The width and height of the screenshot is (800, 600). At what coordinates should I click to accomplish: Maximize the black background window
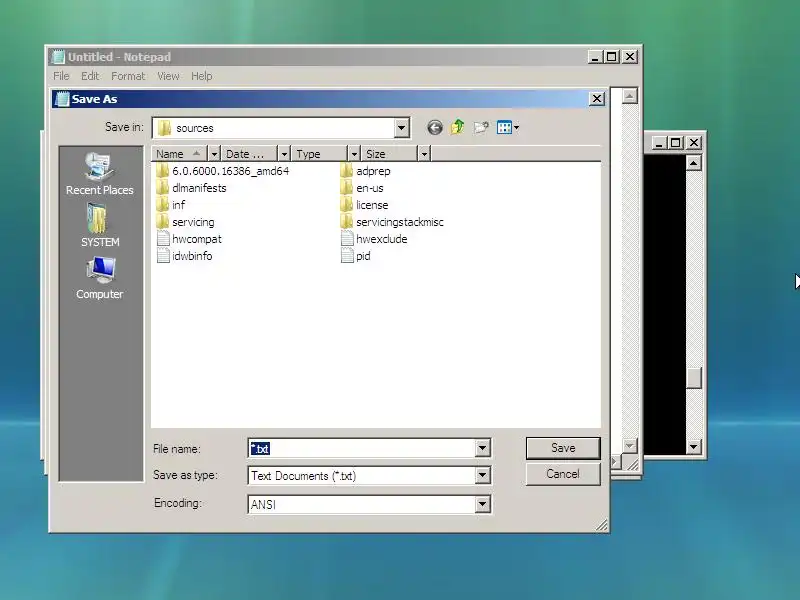[x=676, y=143]
